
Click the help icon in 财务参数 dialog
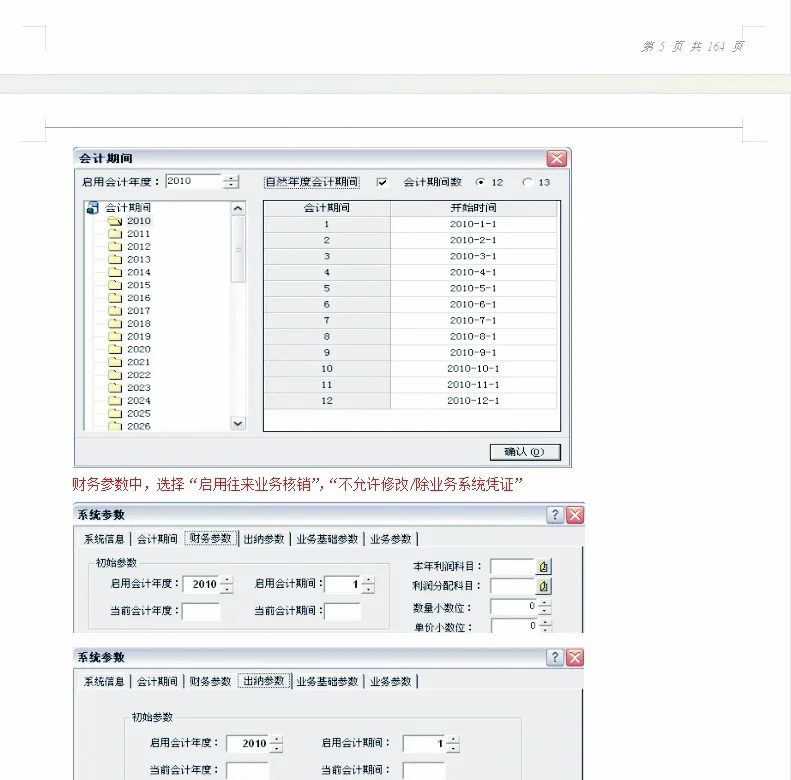(555, 515)
